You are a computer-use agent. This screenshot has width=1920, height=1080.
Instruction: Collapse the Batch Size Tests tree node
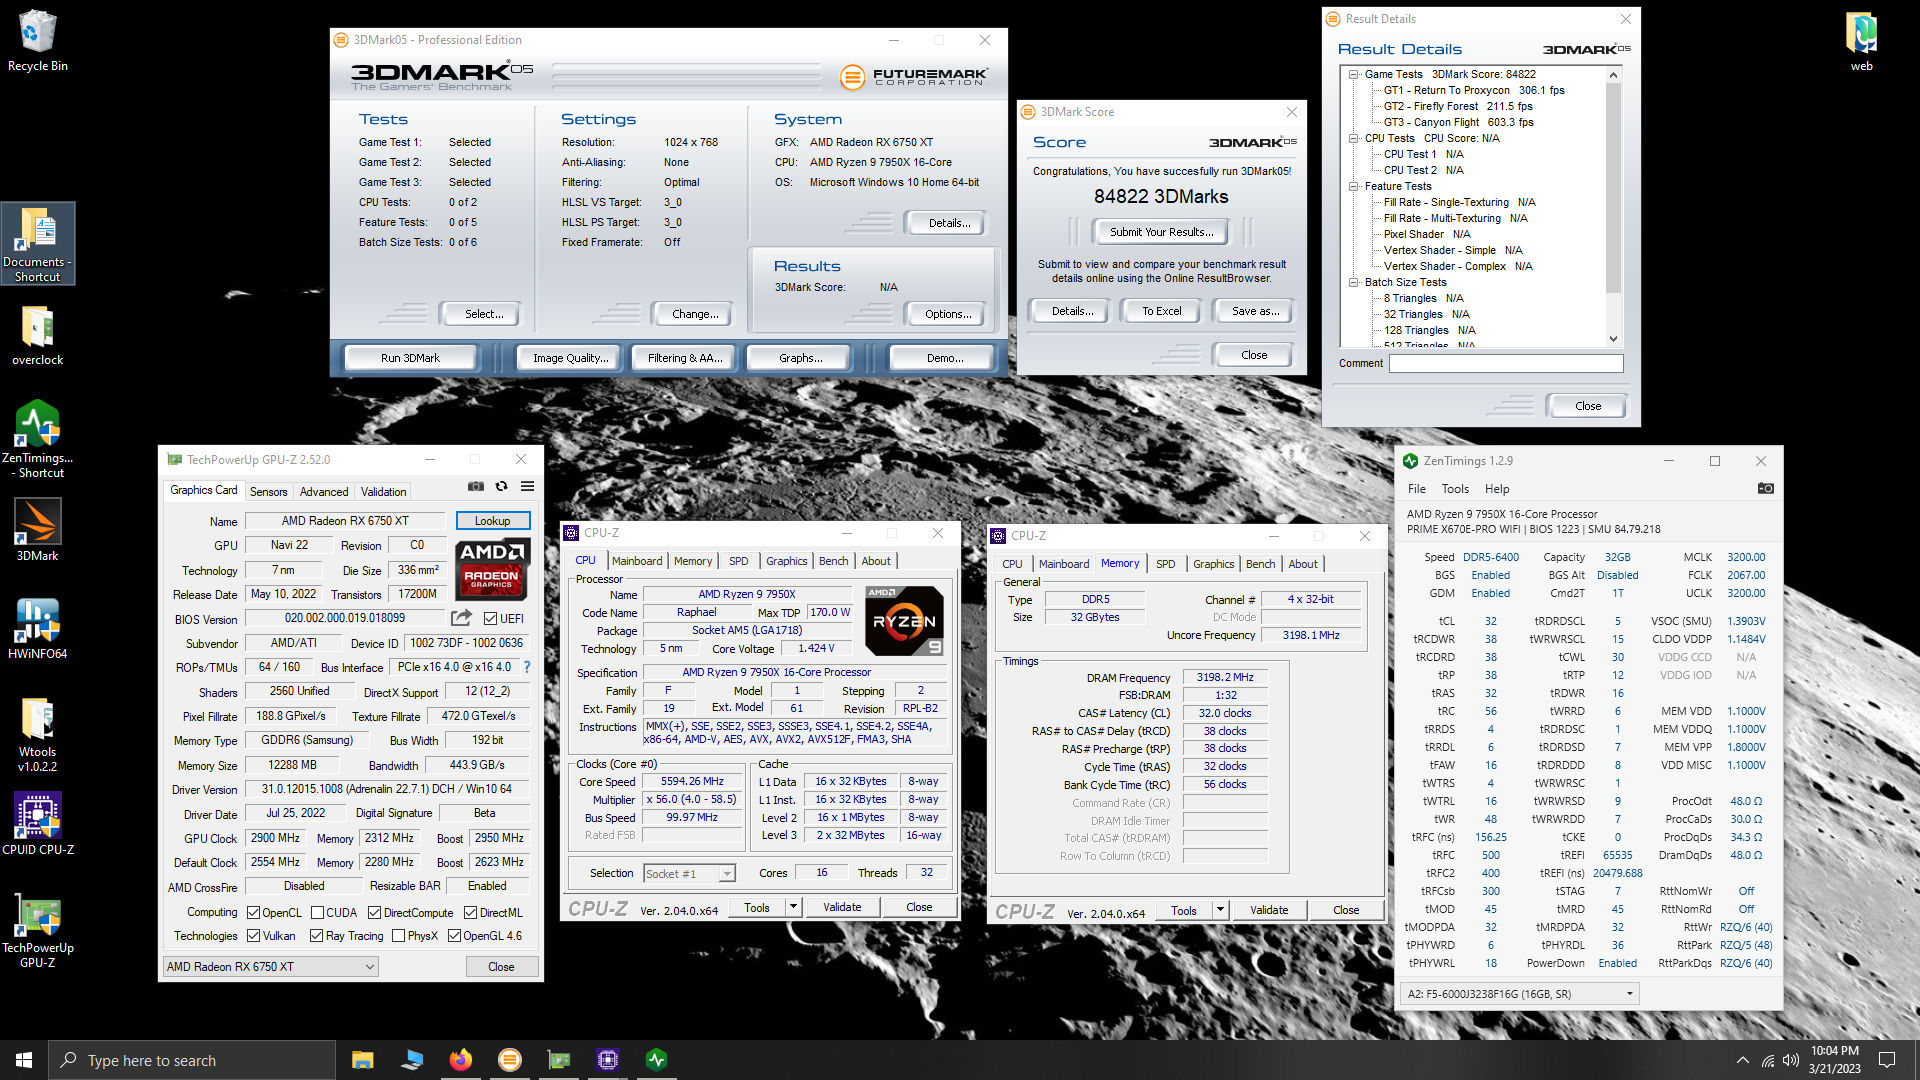click(1353, 282)
